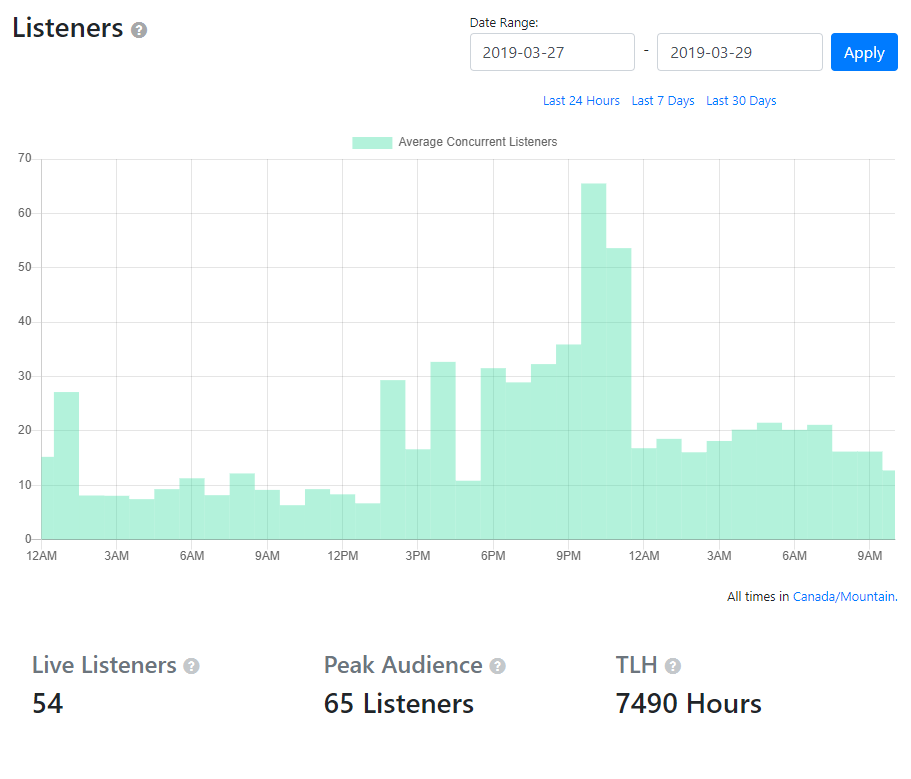The height and width of the screenshot is (779, 911).
Task: Click help icon next to Listeners heading
Action: (139, 30)
